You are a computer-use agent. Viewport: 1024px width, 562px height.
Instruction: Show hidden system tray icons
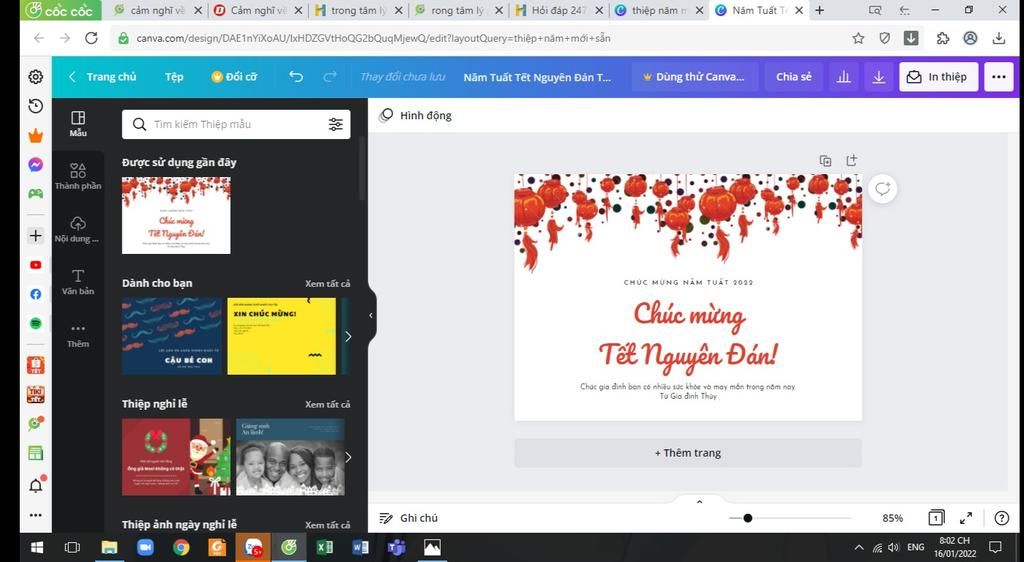click(x=859, y=547)
